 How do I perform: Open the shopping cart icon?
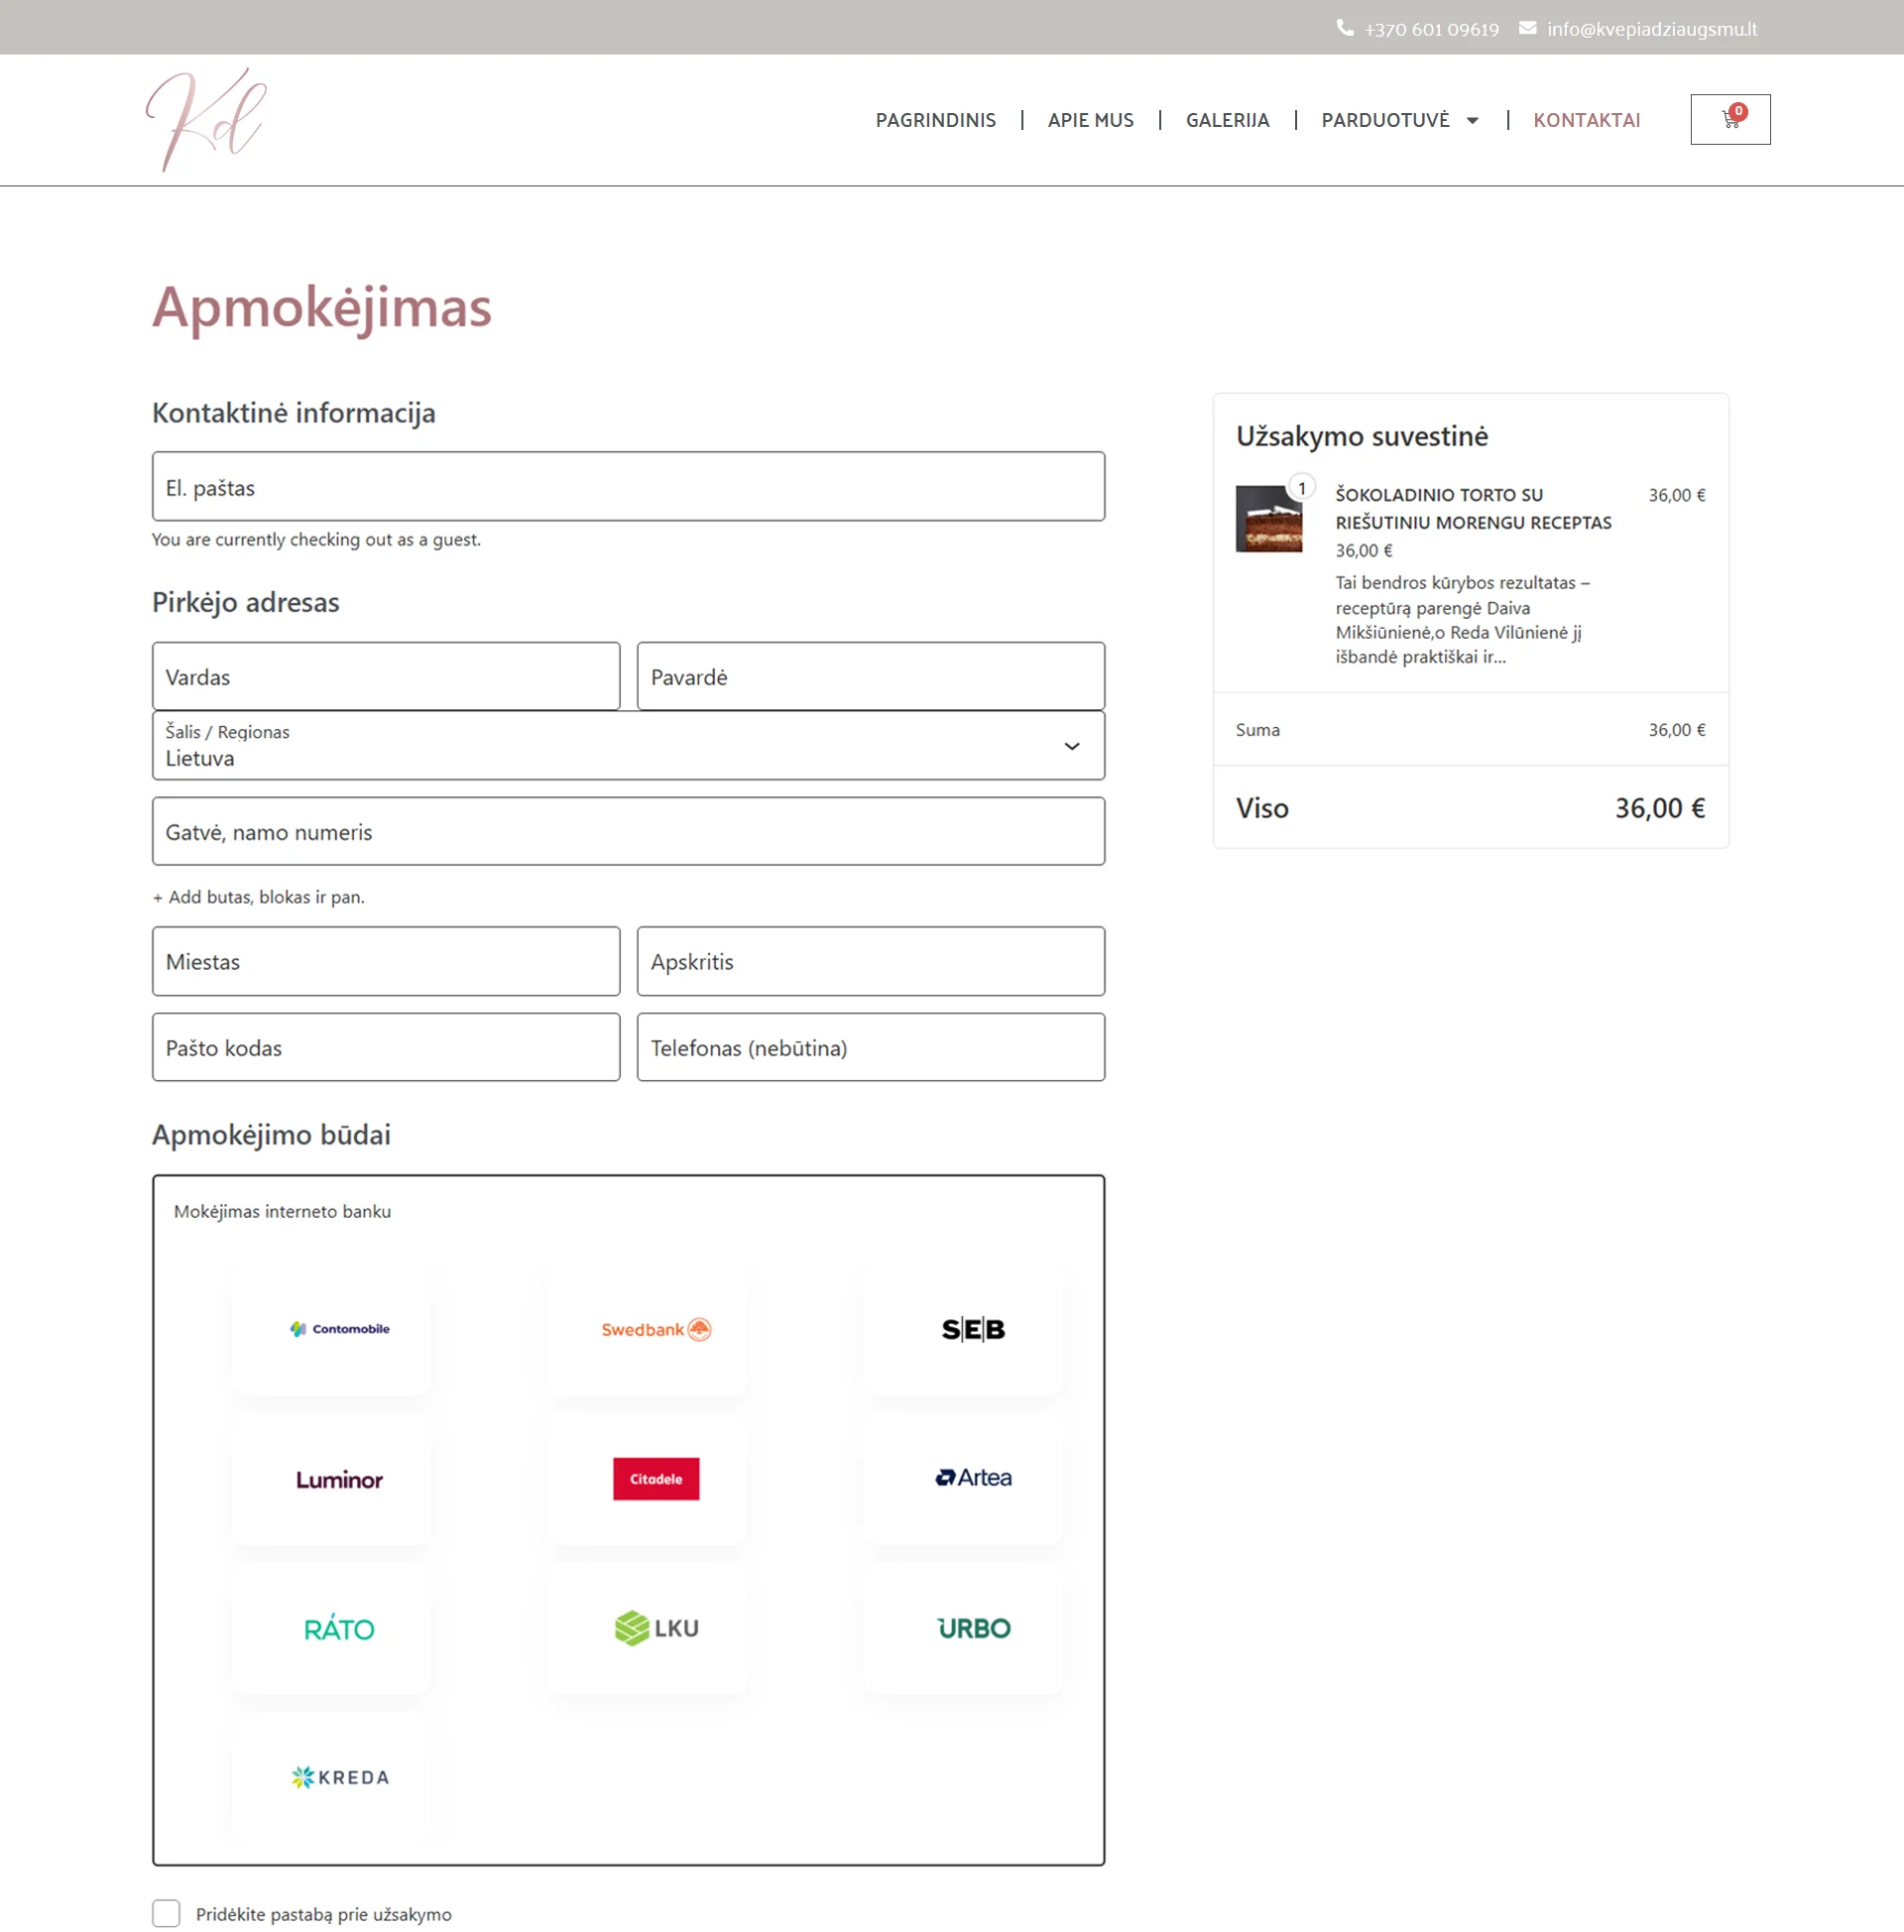click(1730, 119)
